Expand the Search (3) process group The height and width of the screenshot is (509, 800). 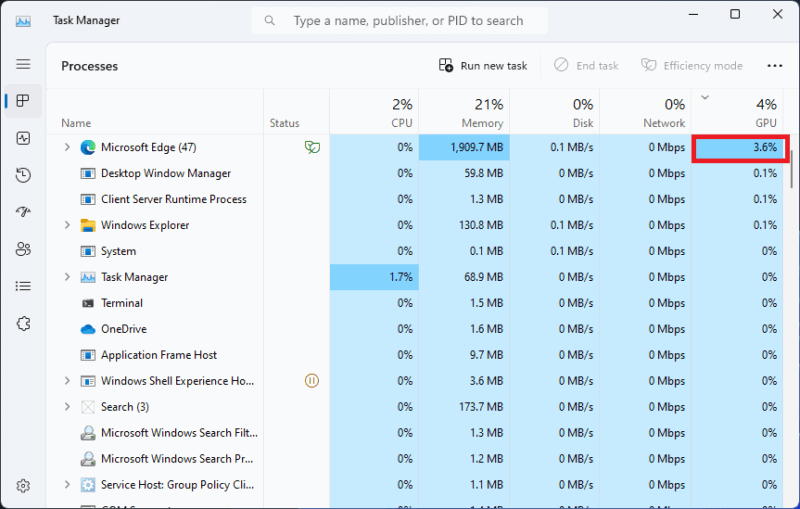[67, 406]
